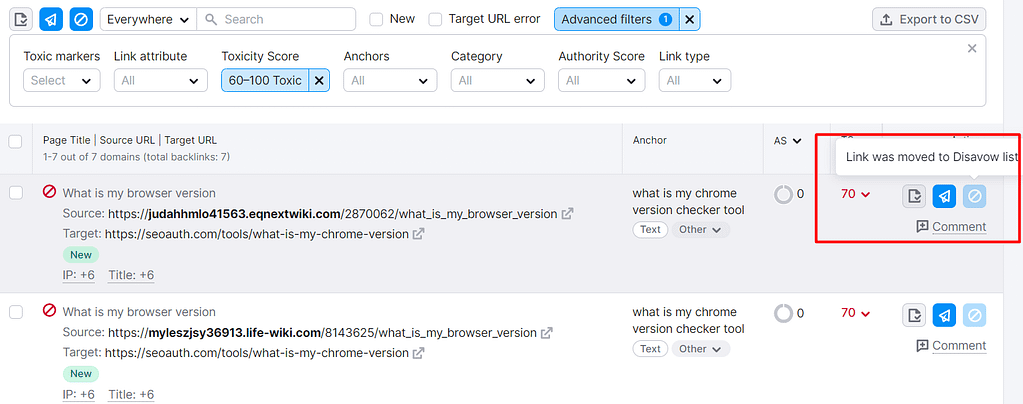
Task: Add Comment on eqnextwiki.com row
Action: click(951, 226)
